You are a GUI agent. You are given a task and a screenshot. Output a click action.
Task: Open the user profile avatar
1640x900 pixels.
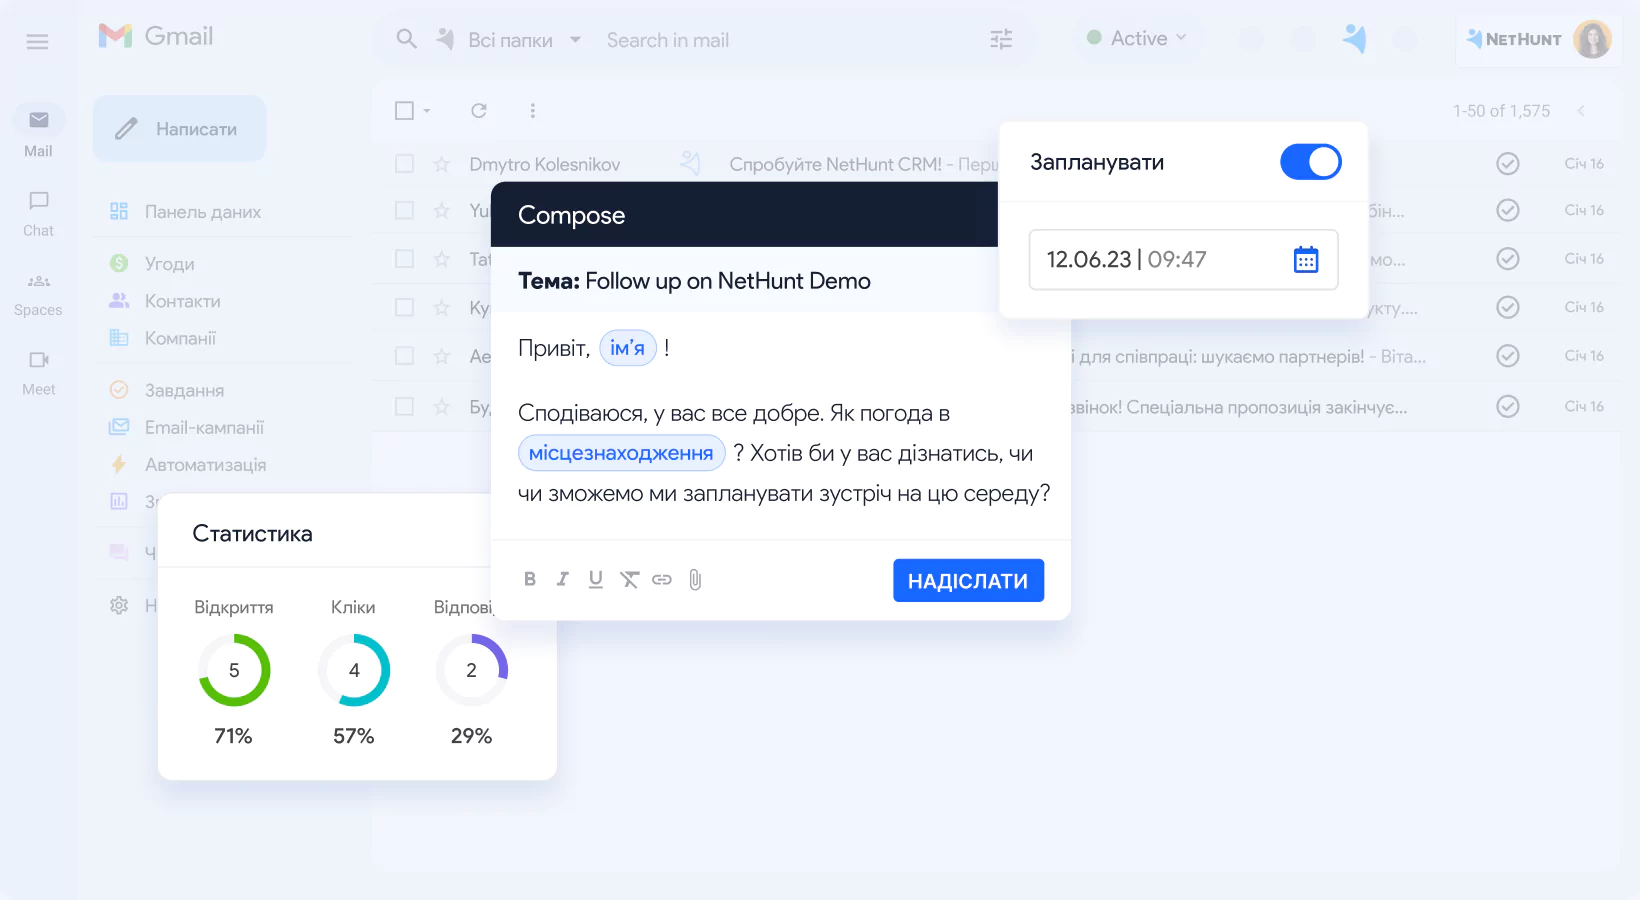pyautogui.click(x=1592, y=39)
